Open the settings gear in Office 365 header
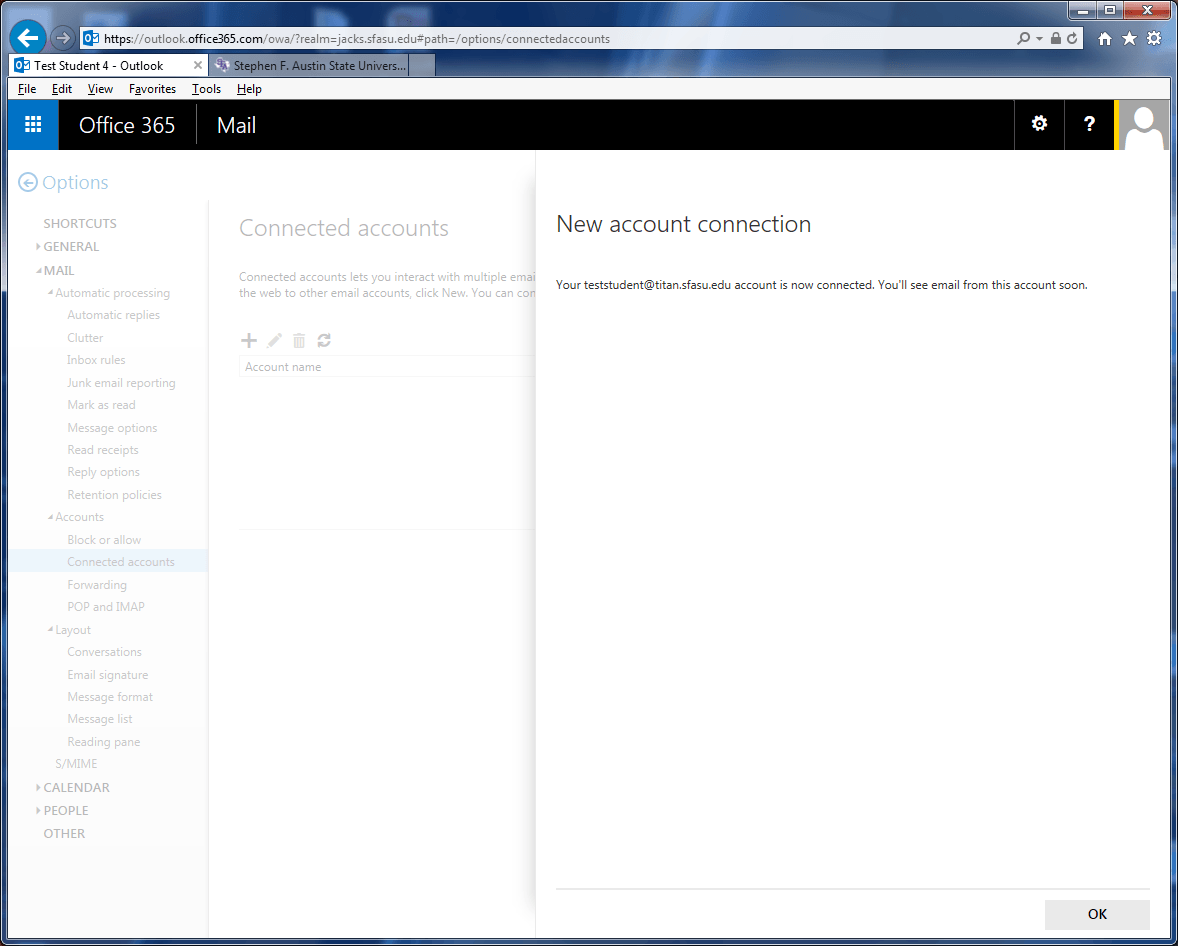This screenshot has height=946, width=1178. 1039,125
